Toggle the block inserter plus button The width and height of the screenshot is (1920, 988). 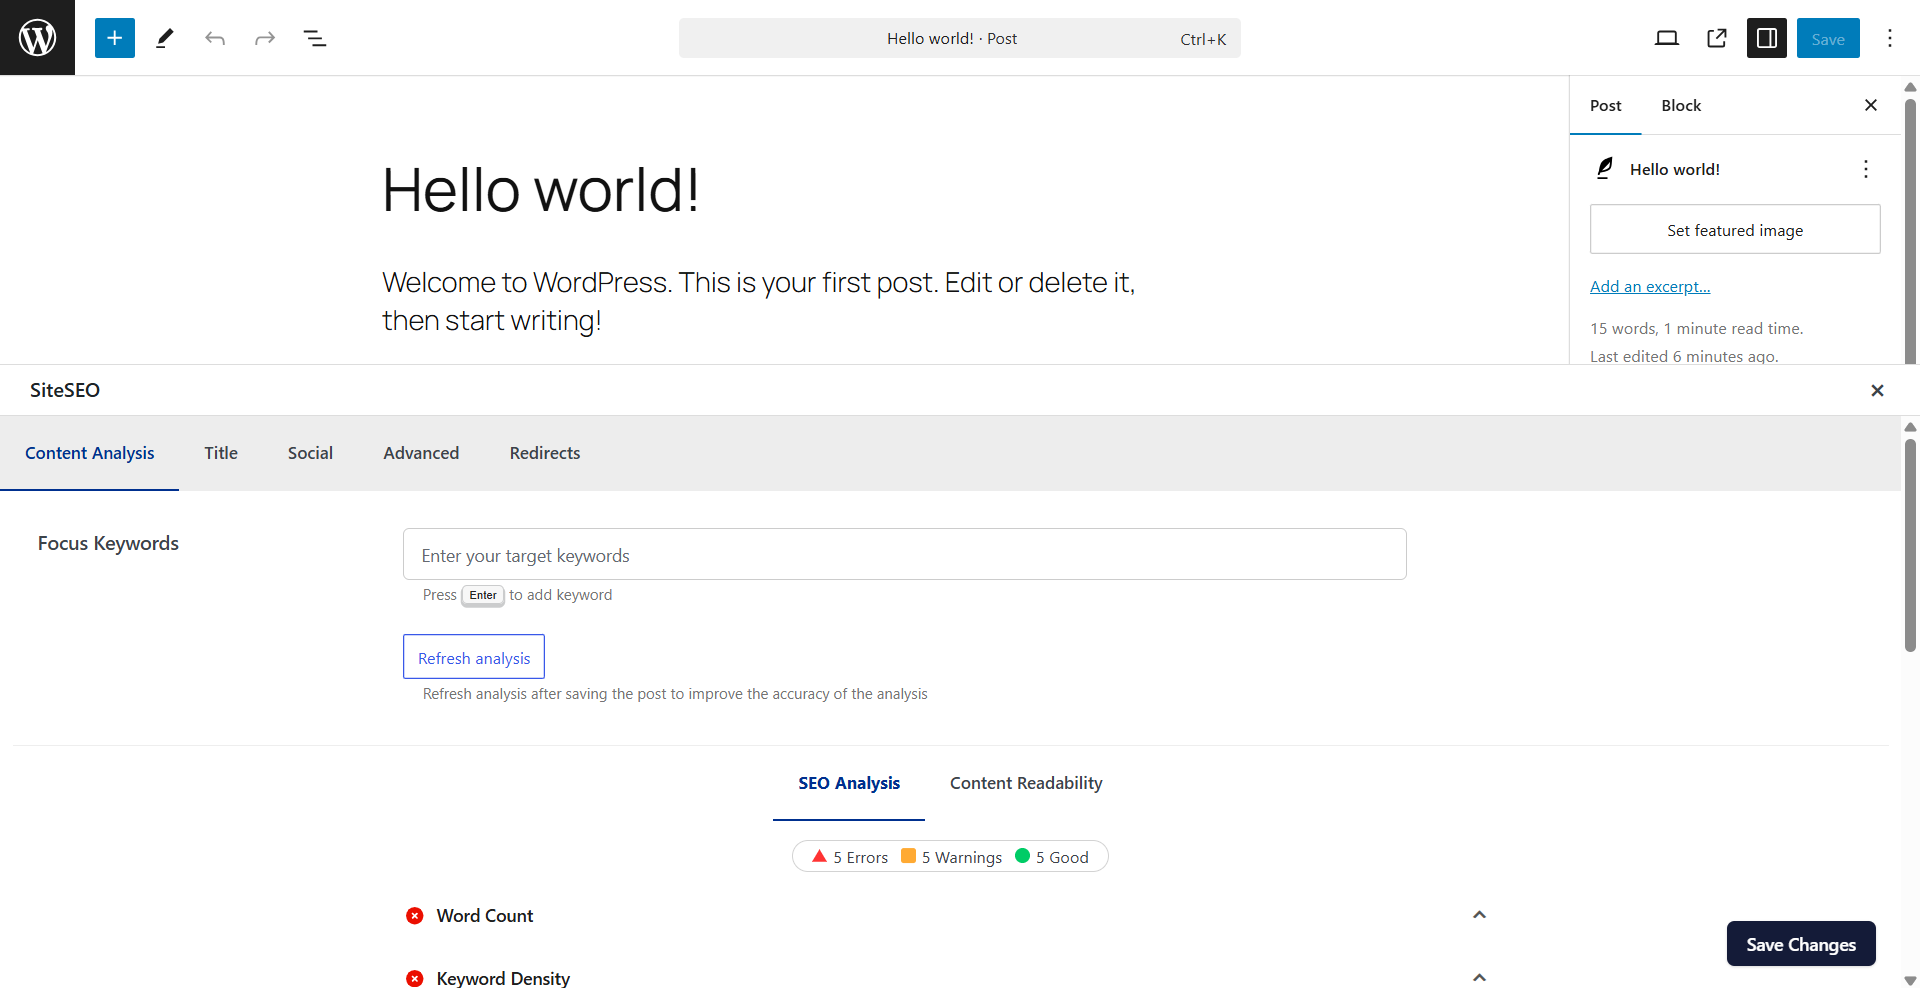click(x=115, y=38)
